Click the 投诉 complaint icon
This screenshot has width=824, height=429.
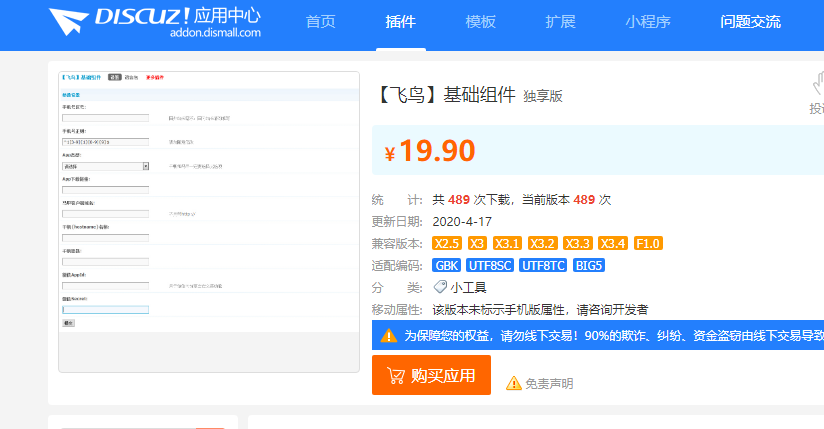pyautogui.click(x=817, y=87)
